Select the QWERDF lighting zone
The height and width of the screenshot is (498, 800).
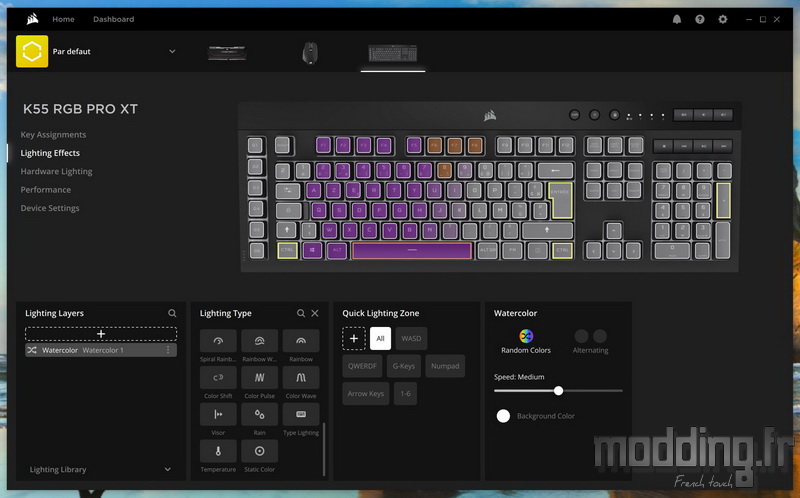click(x=362, y=366)
